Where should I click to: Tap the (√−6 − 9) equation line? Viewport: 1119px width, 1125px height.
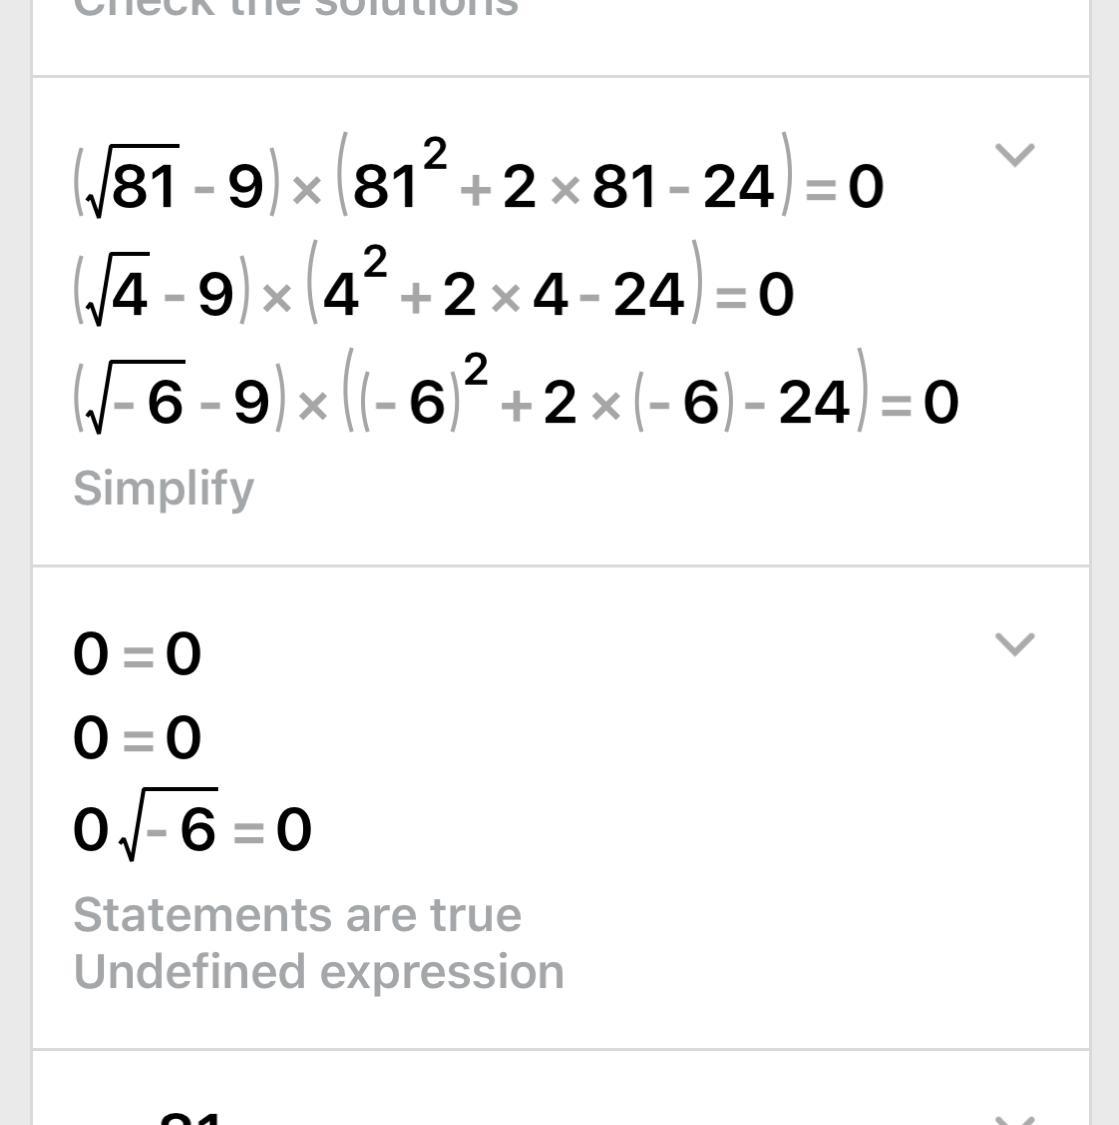515,402
